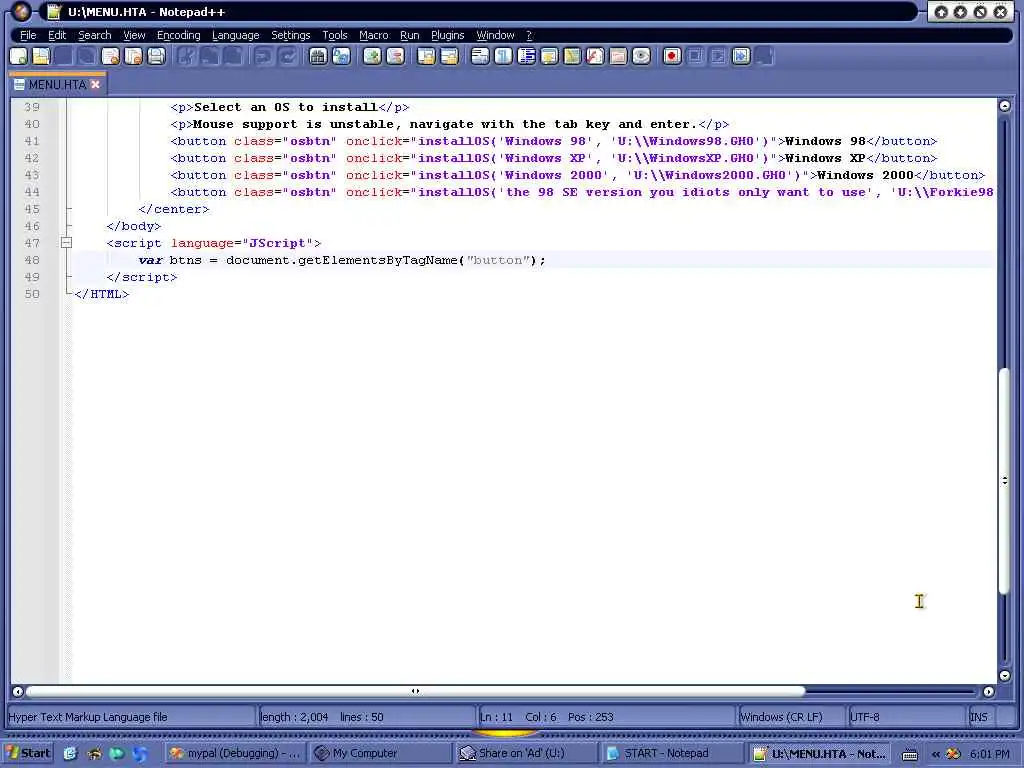Expand hidden tray icons chevron in taskbar

(936, 754)
